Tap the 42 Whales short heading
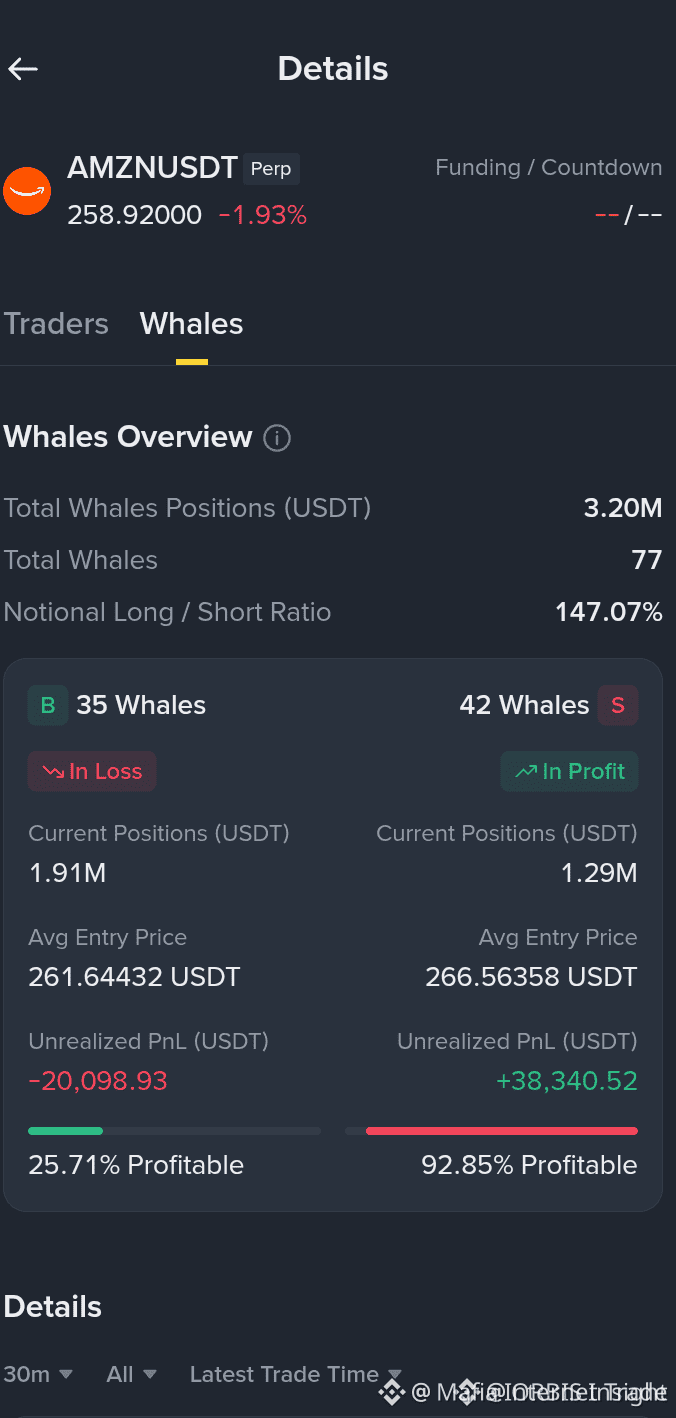Screen dimensions: 676x1418 (x=524, y=705)
